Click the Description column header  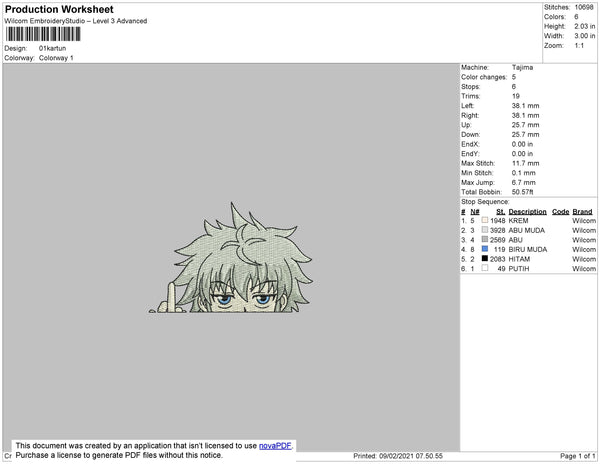tap(527, 212)
